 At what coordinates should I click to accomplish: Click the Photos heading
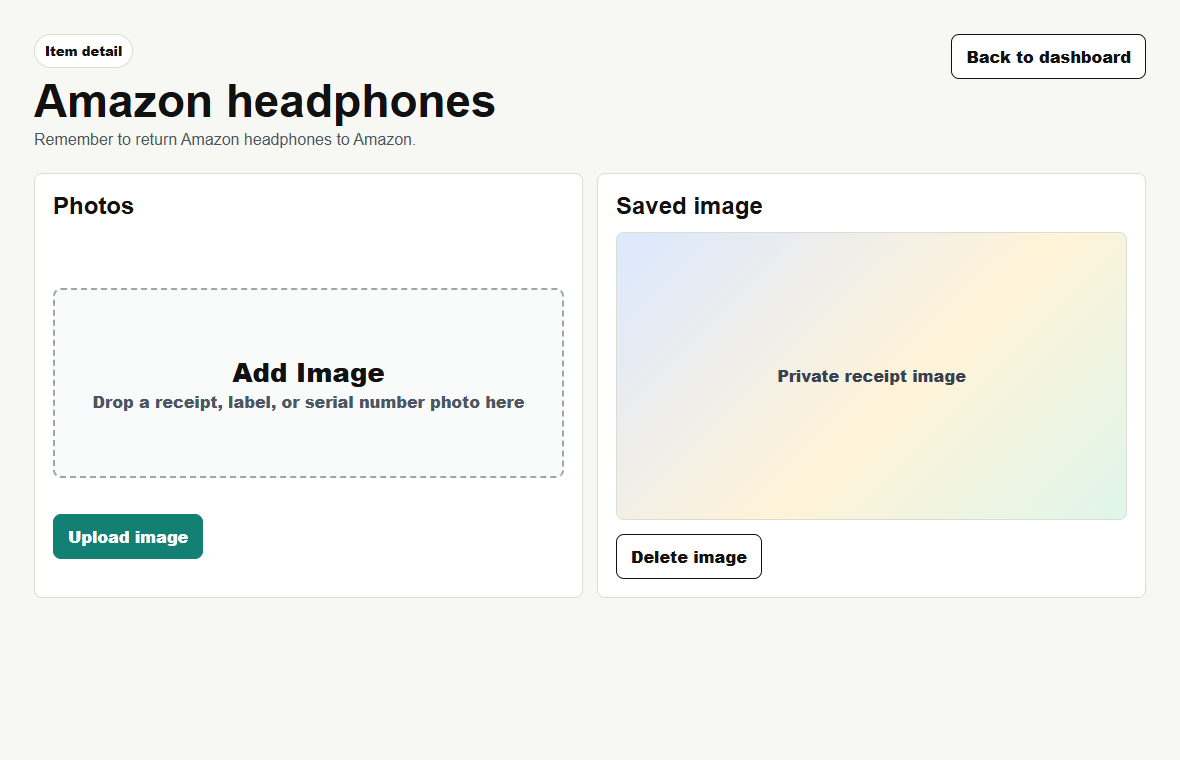pyautogui.click(x=93, y=205)
